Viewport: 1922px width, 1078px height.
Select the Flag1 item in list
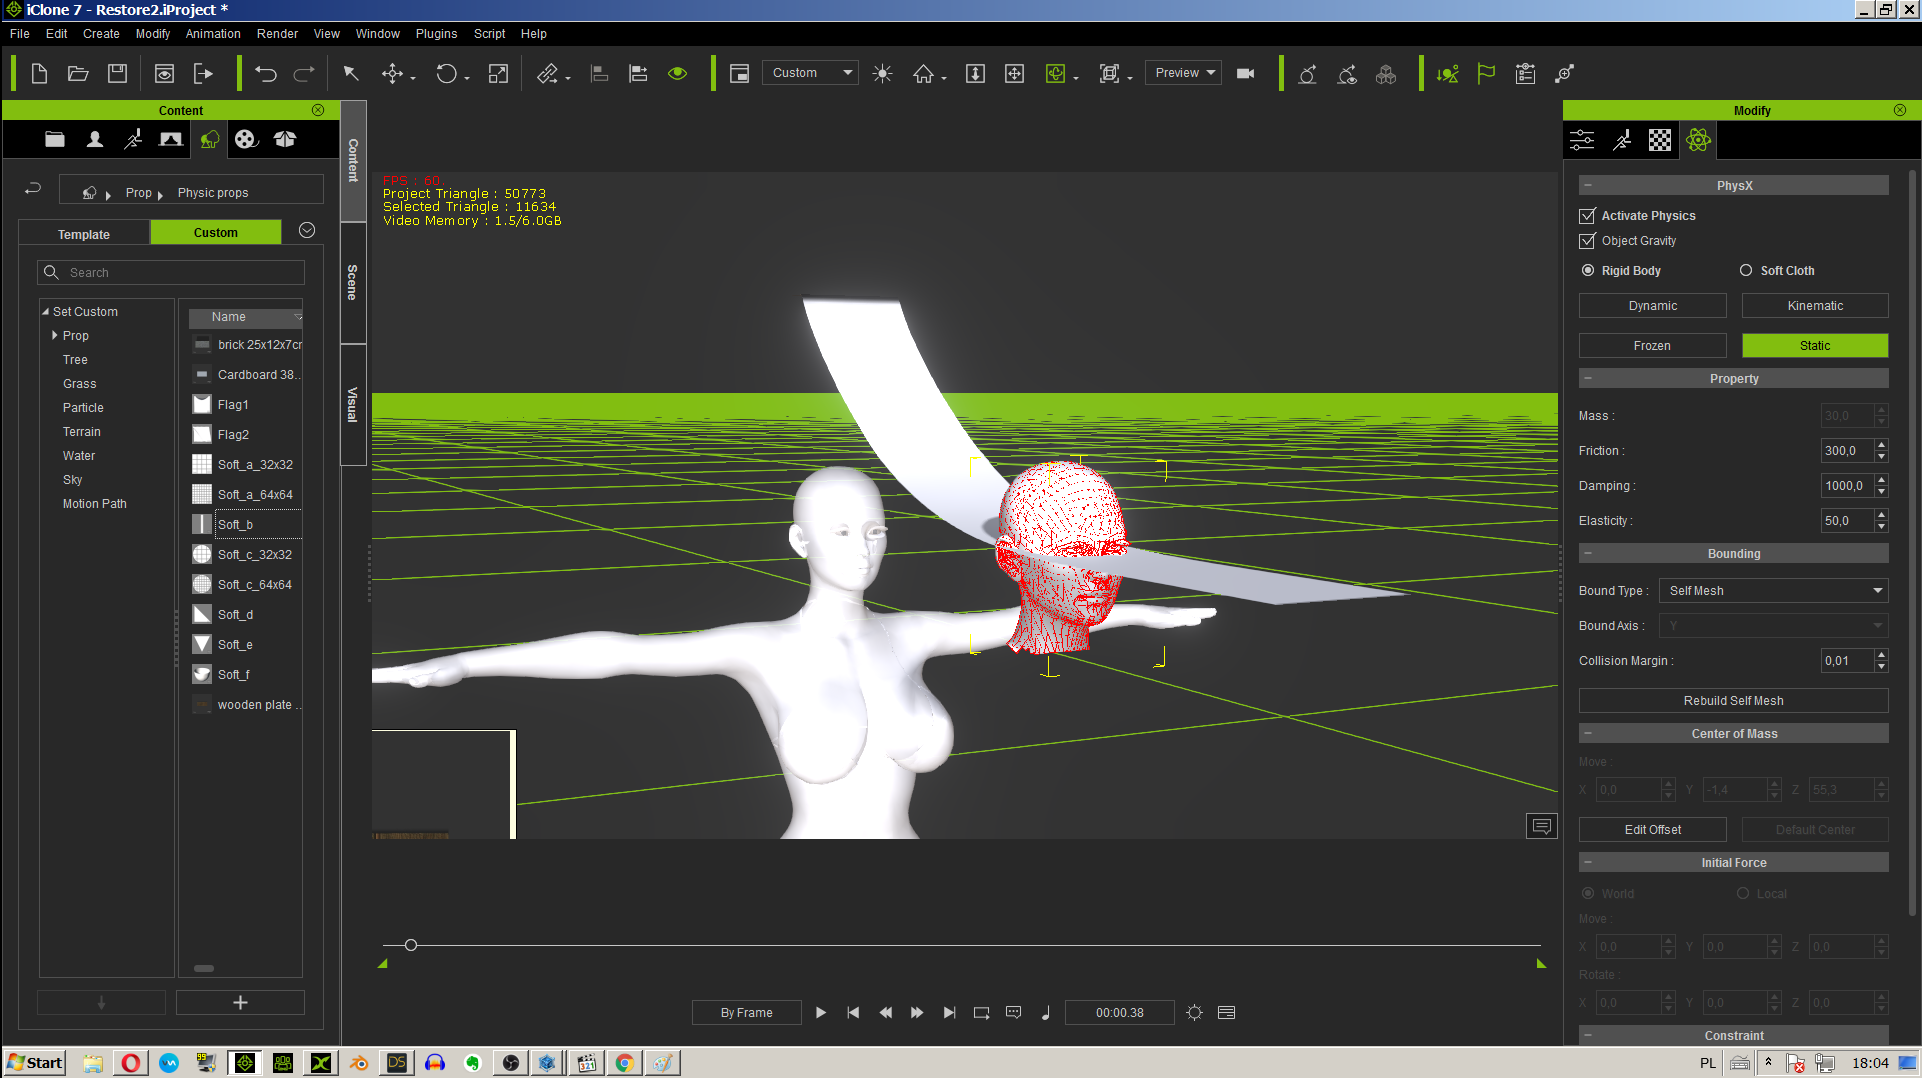click(246, 404)
